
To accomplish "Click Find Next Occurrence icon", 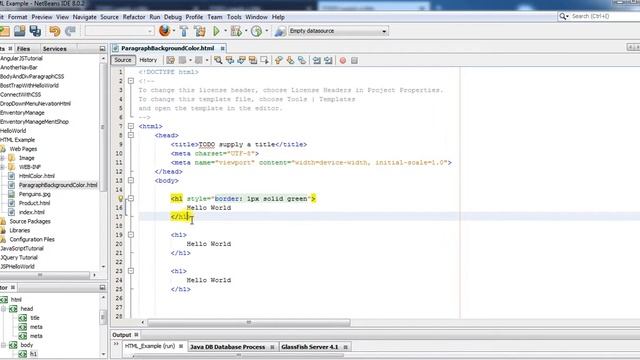I will click(x=241, y=60).
